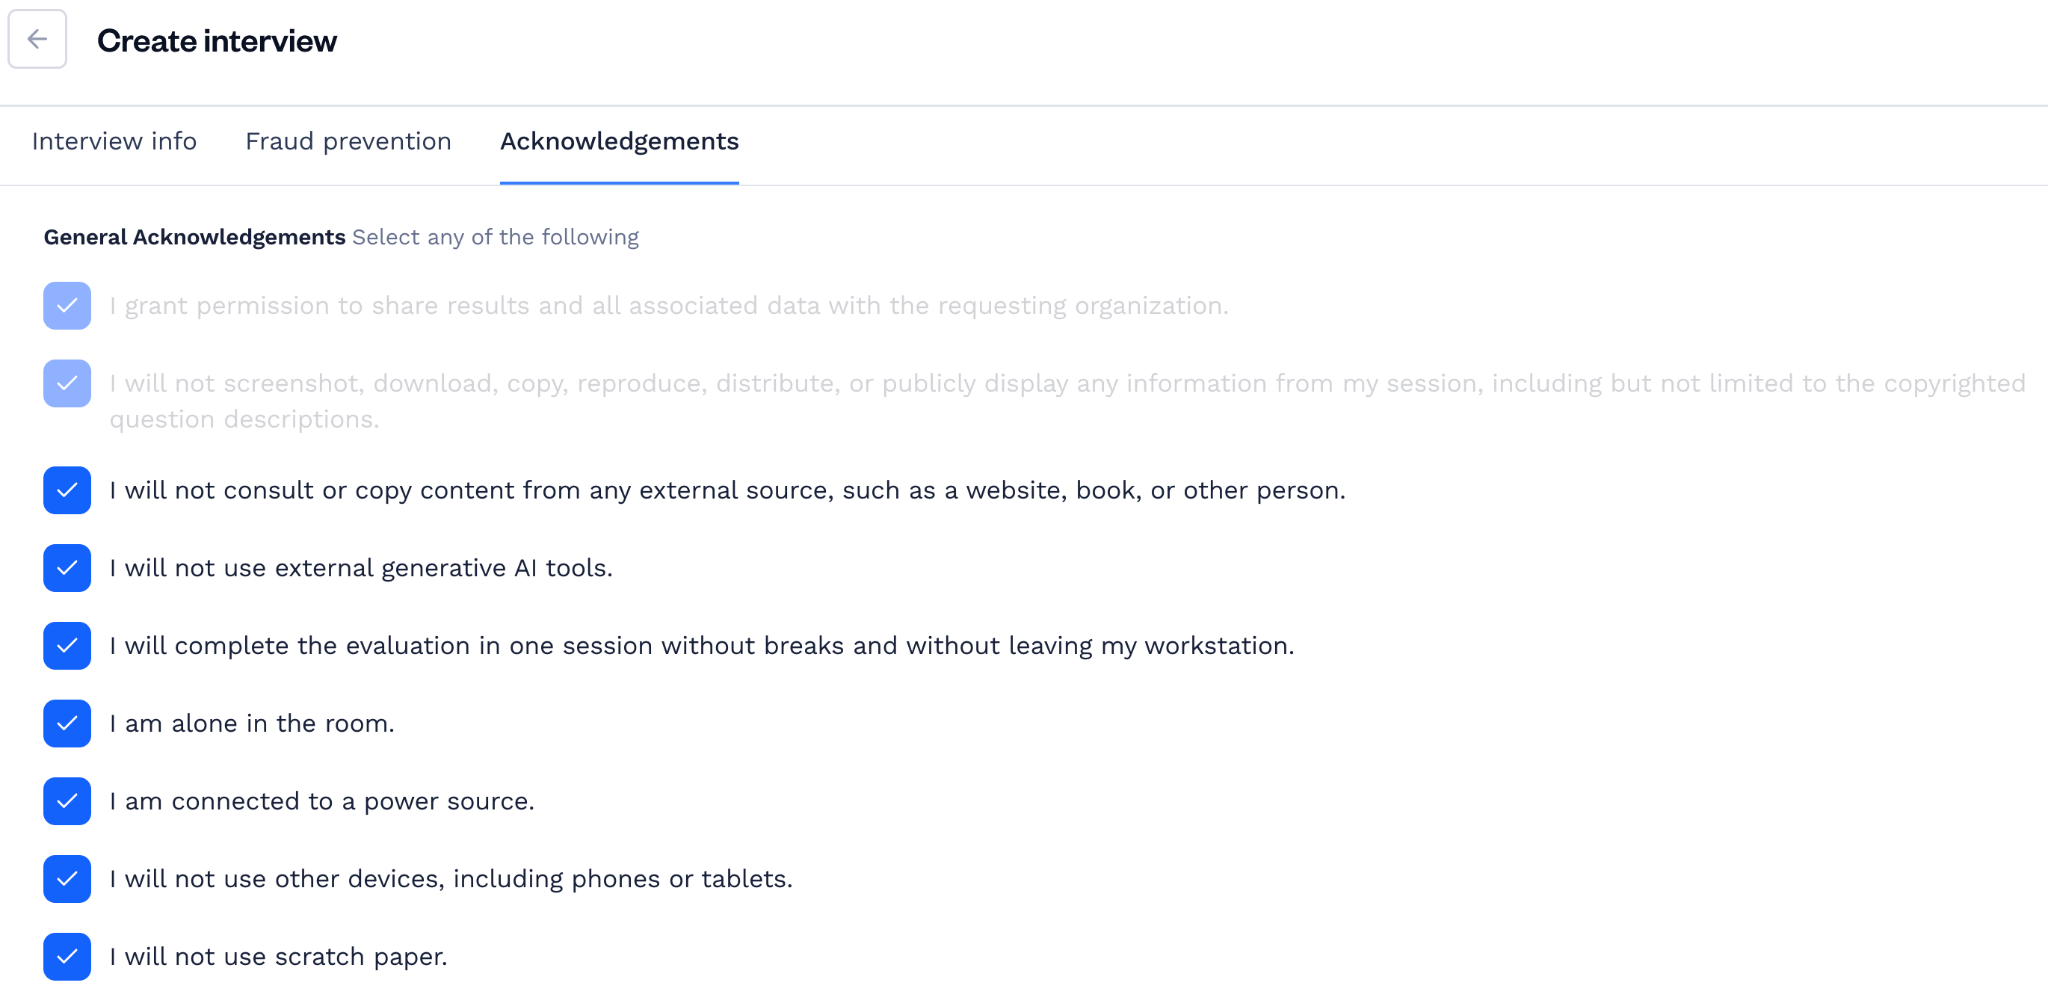
Task: Toggle the will not screenshot or download checkbox
Action: (x=67, y=384)
